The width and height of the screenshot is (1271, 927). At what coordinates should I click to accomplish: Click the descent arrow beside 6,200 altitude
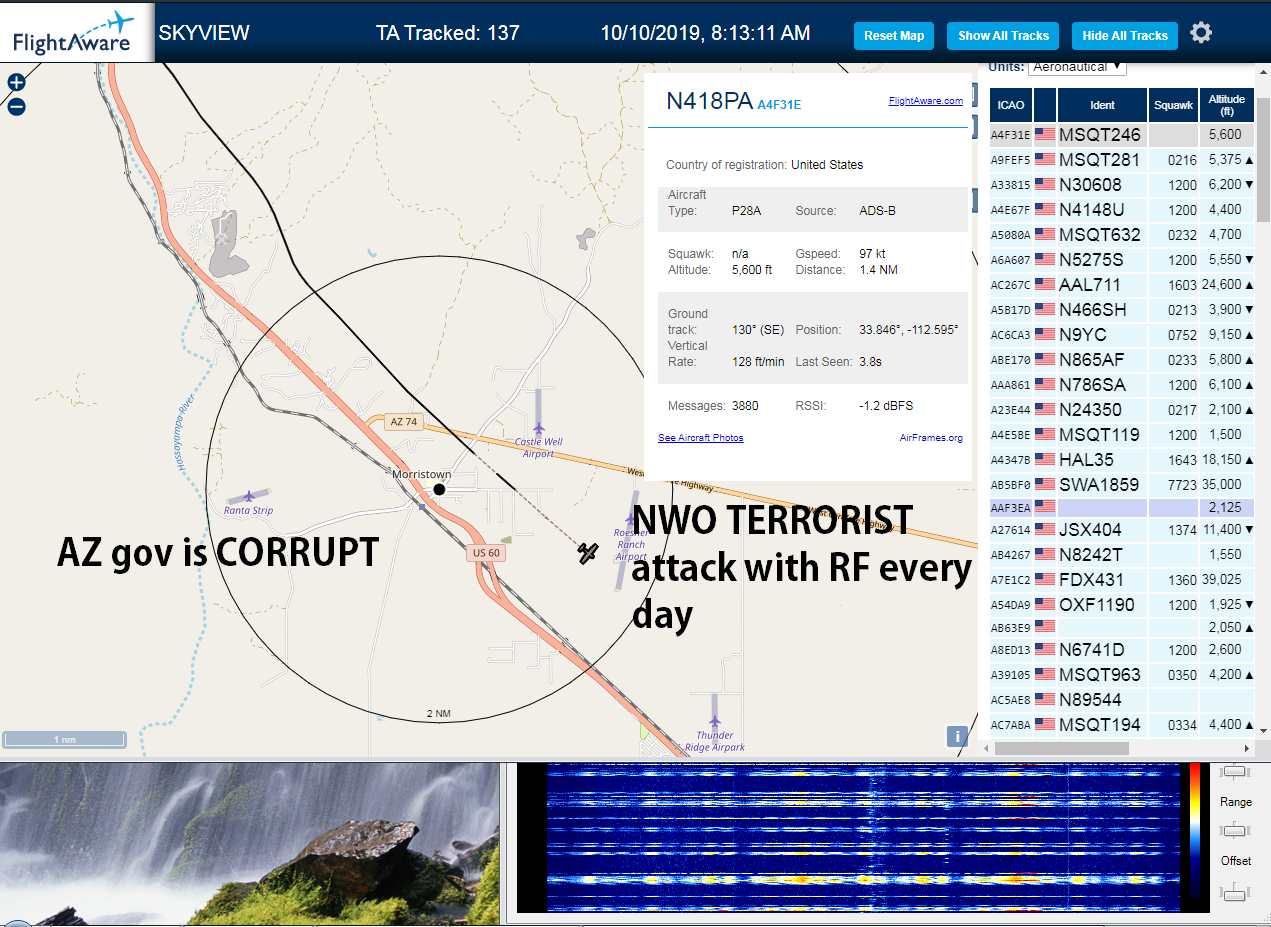click(1249, 185)
